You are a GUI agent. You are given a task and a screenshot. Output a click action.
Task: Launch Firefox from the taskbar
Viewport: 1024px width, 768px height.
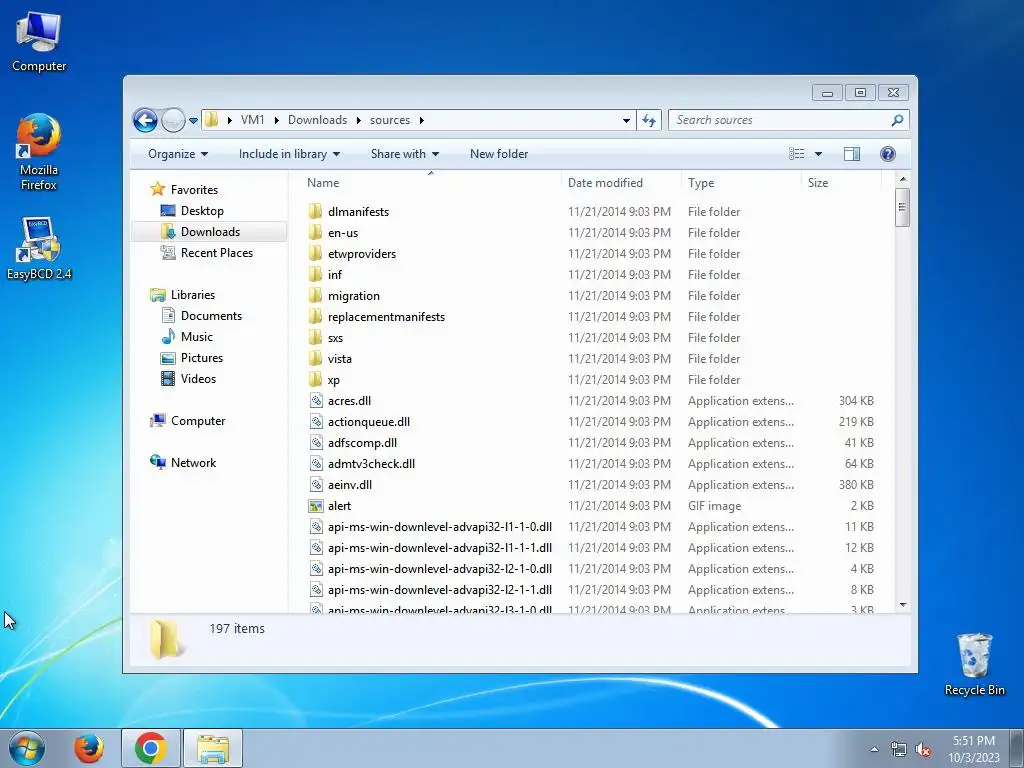pos(89,748)
